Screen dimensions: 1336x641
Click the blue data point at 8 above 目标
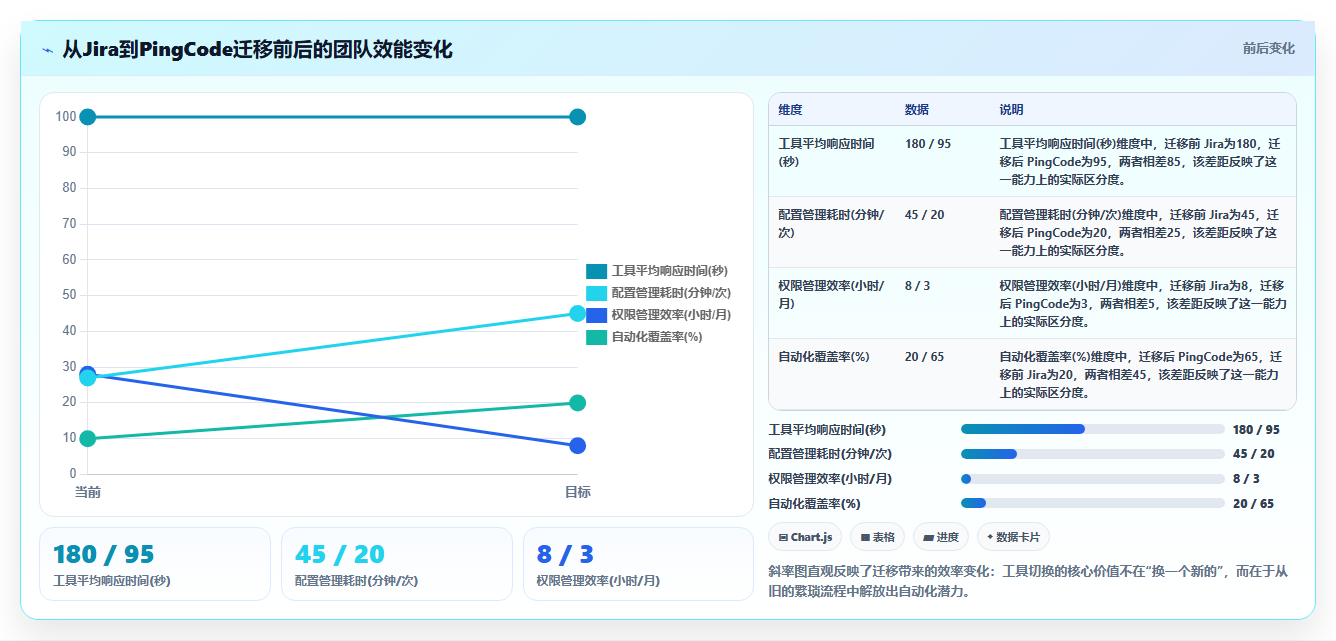pyautogui.click(x=577, y=446)
